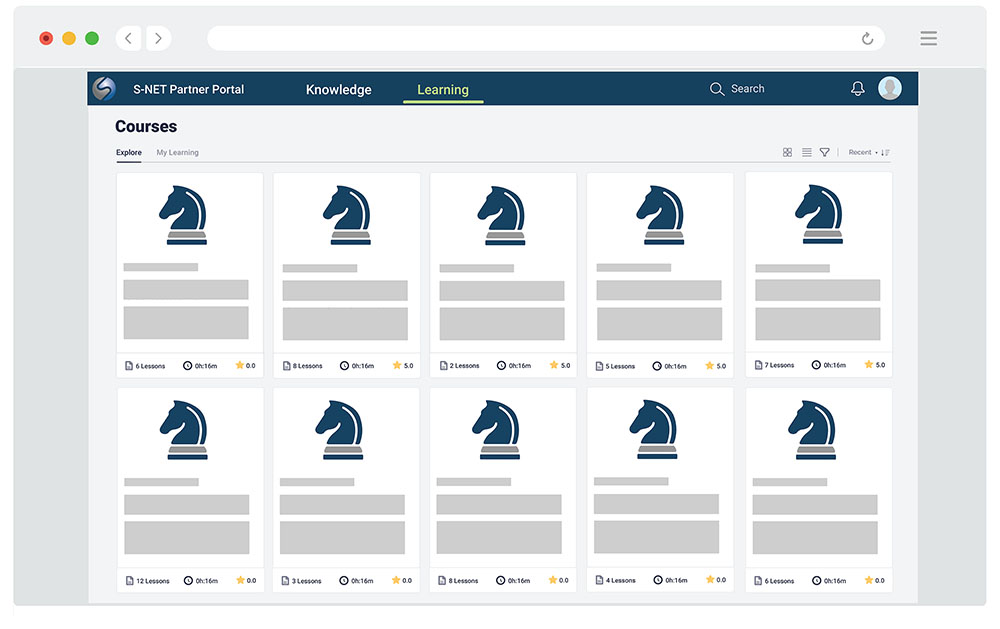Select the Explore tab

129,152
